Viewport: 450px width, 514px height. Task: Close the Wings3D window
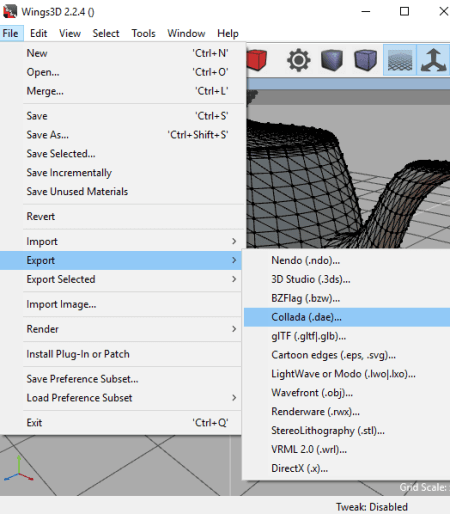[443, 12]
